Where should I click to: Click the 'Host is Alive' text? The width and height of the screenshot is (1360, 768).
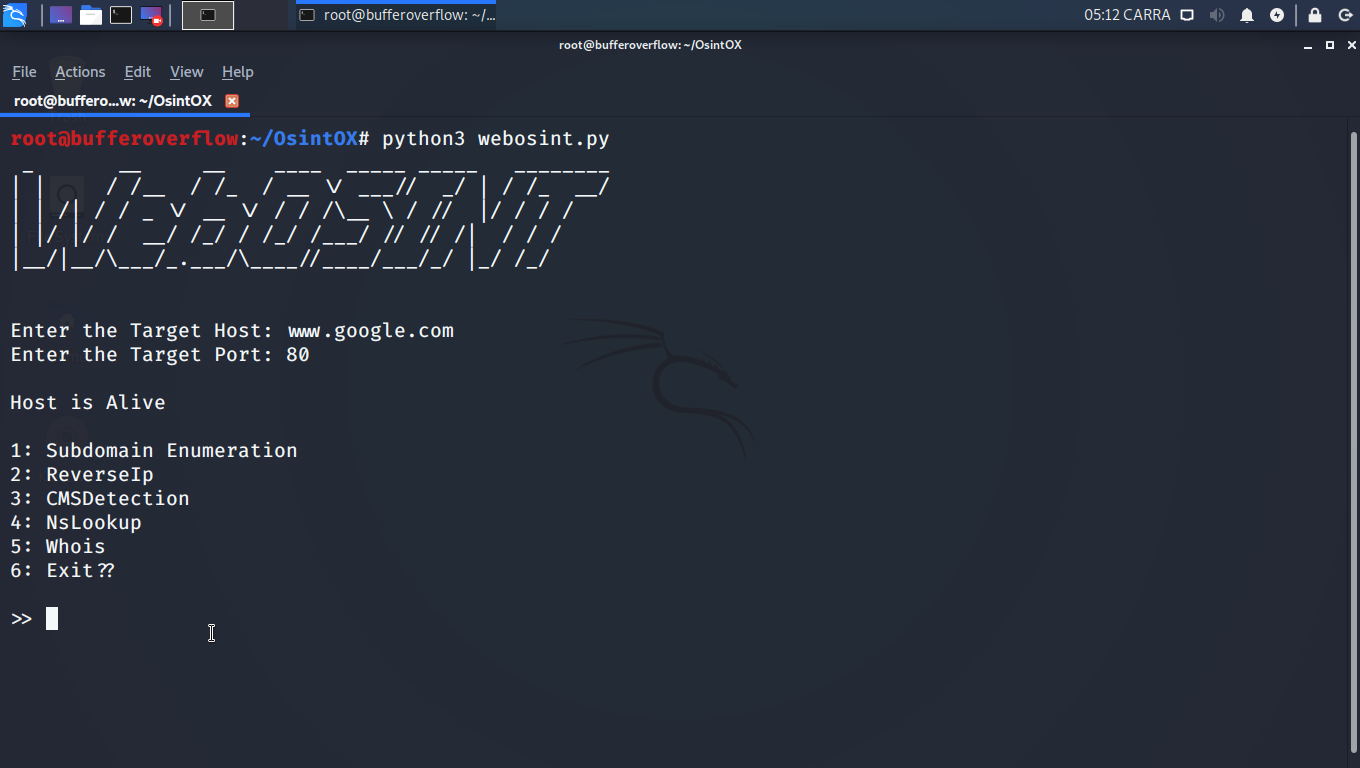88,403
